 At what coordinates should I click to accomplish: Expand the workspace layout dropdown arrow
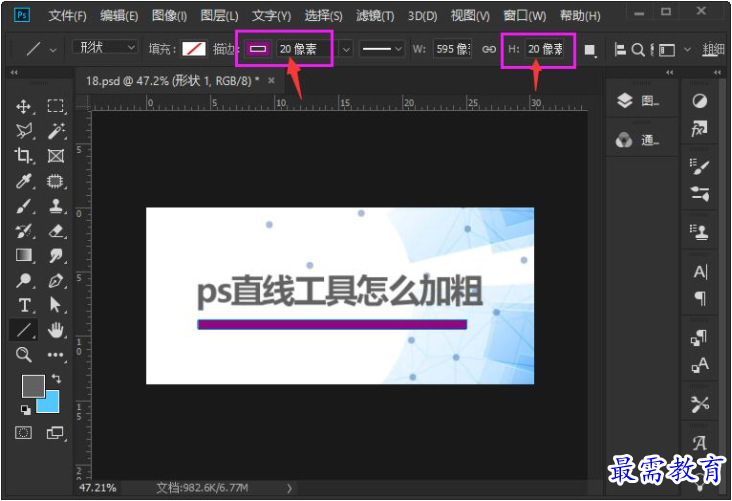pos(687,49)
